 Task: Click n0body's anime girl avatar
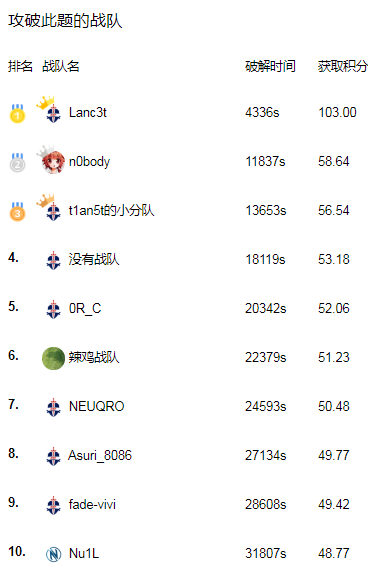tap(51, 160)
